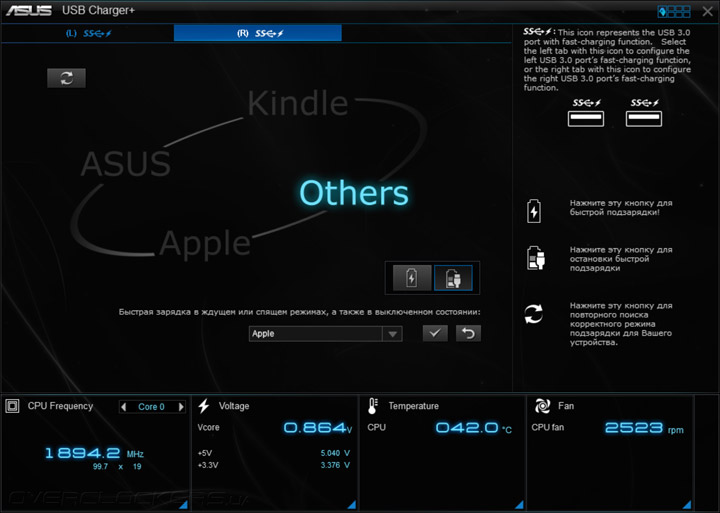Screen dimensions: 720x513
Task: Select the Others charging mode
Action: [x=354, y=193]
